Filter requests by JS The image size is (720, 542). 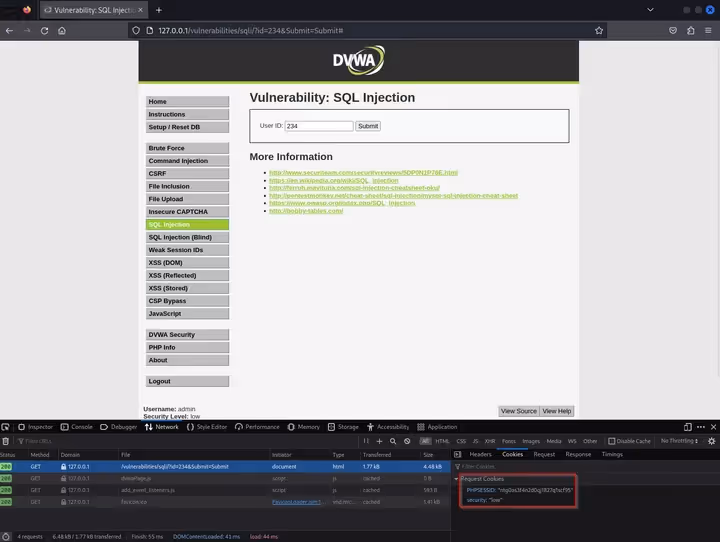[x=475, y=441]
